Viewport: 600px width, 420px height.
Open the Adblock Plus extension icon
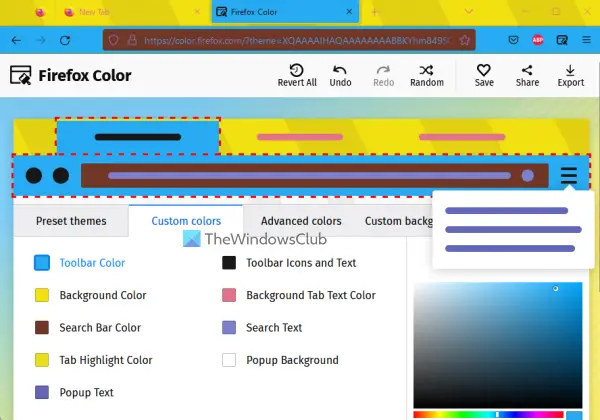click(538, 40)
